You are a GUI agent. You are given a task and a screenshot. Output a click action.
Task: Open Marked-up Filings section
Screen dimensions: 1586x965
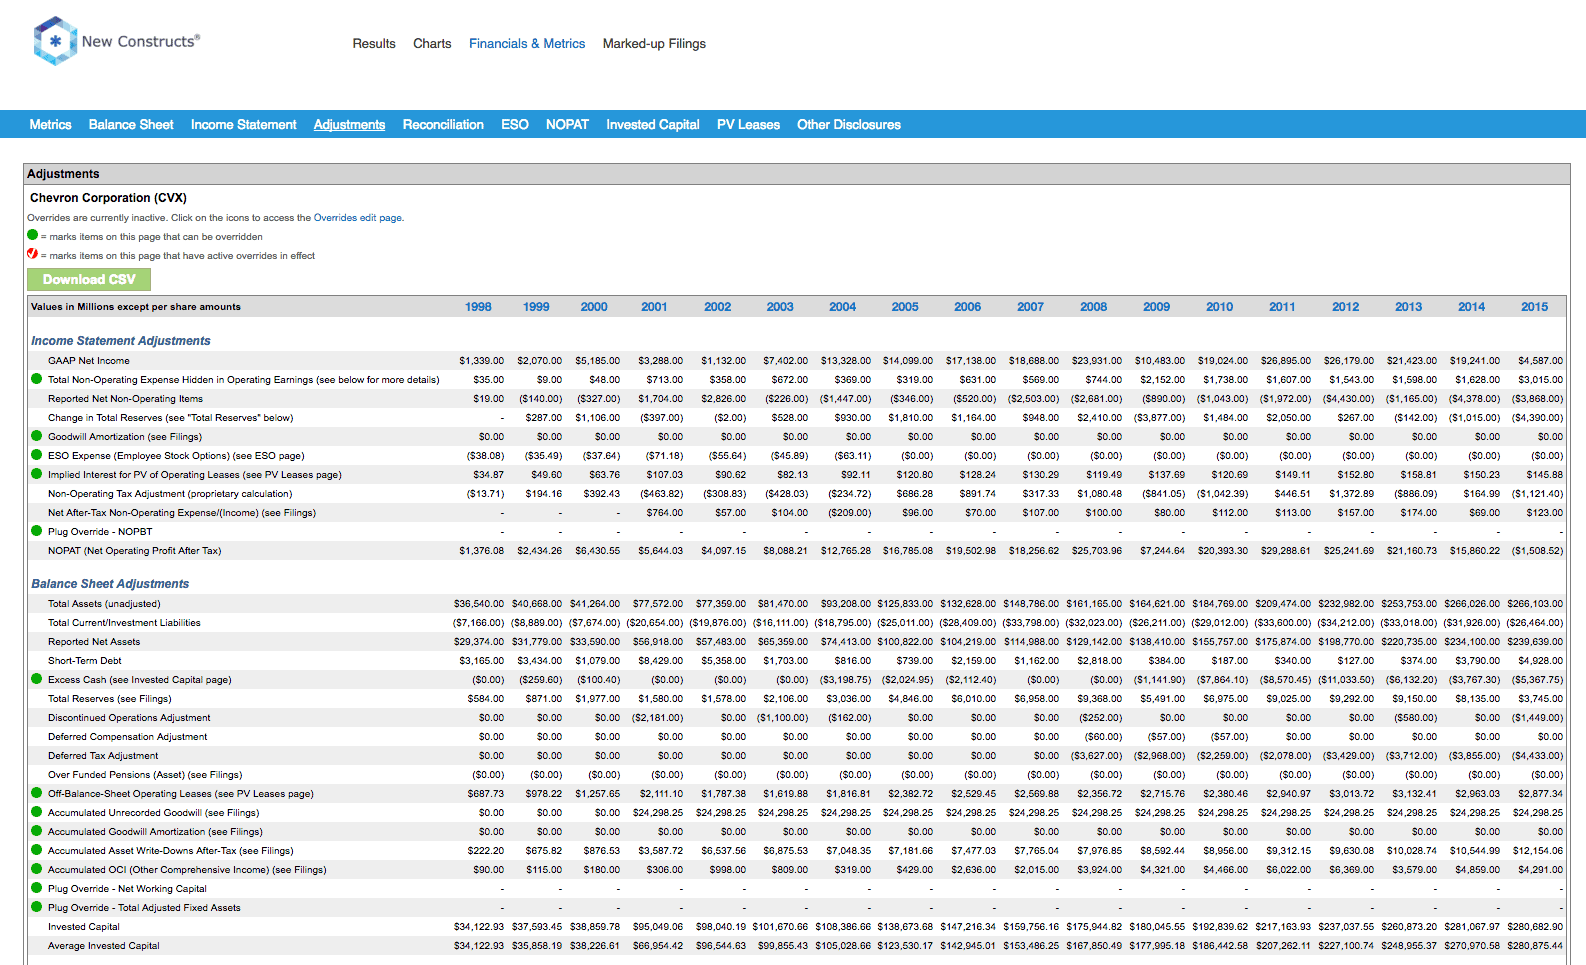tap(654, 44)
